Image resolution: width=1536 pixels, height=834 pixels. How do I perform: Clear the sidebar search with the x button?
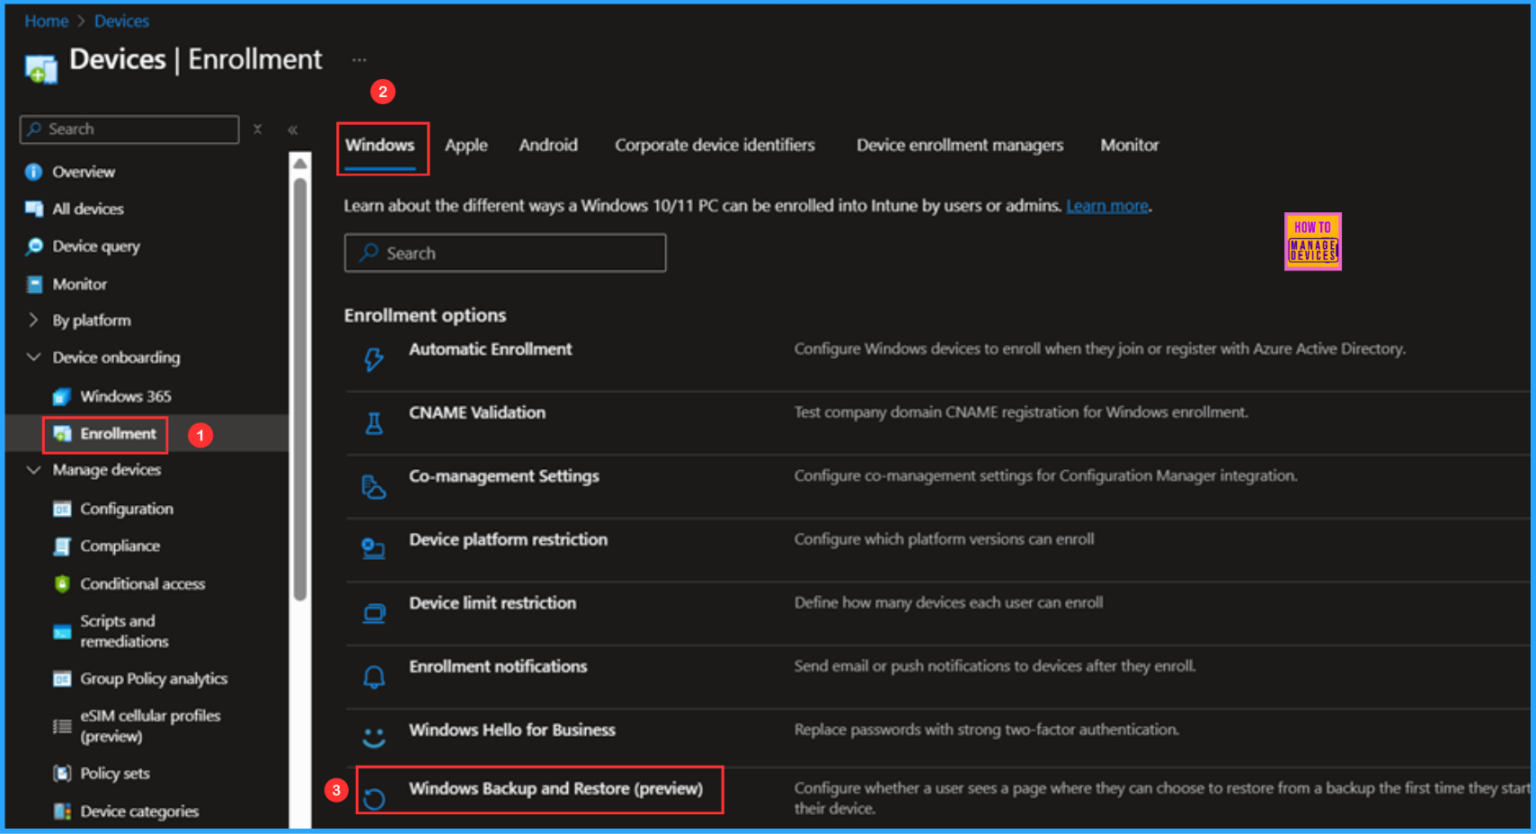point(257,129)
